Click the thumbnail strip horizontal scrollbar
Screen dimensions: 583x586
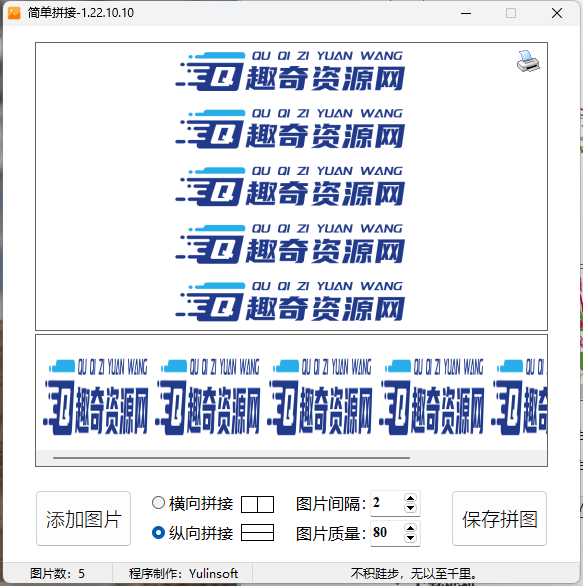pyautogui.click(x=231, y=457)
